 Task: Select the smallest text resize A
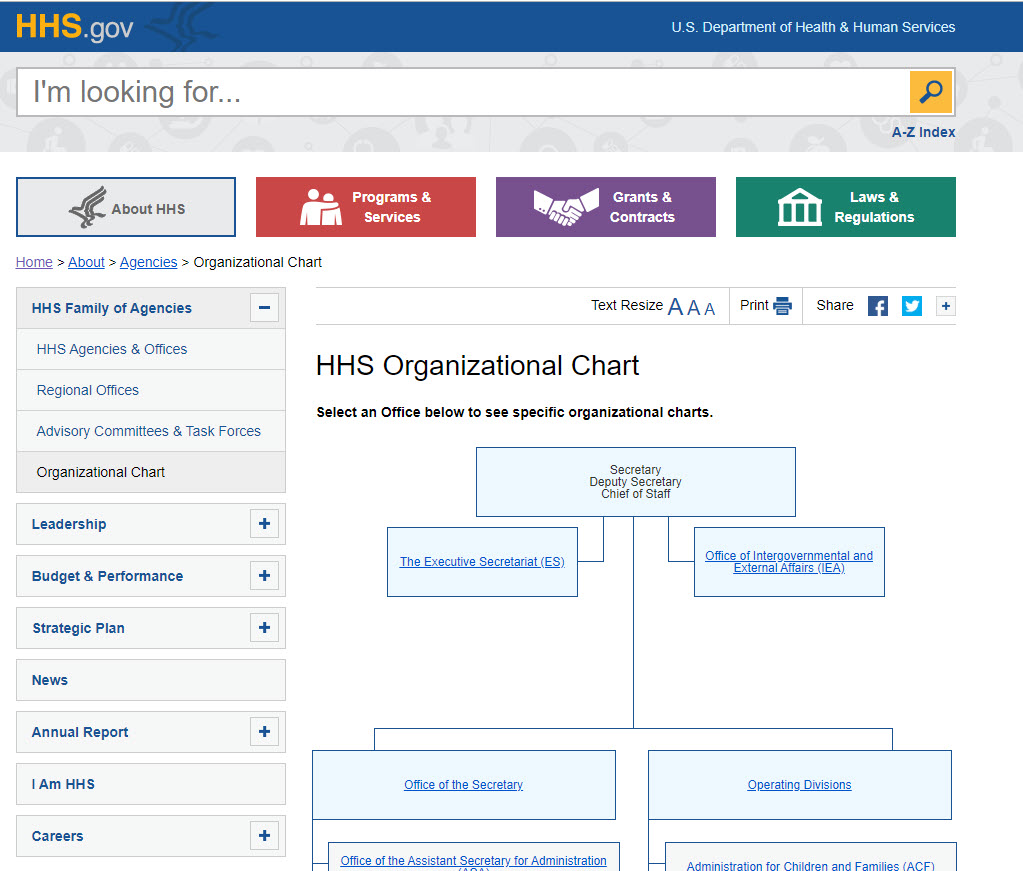pos(710,309)
